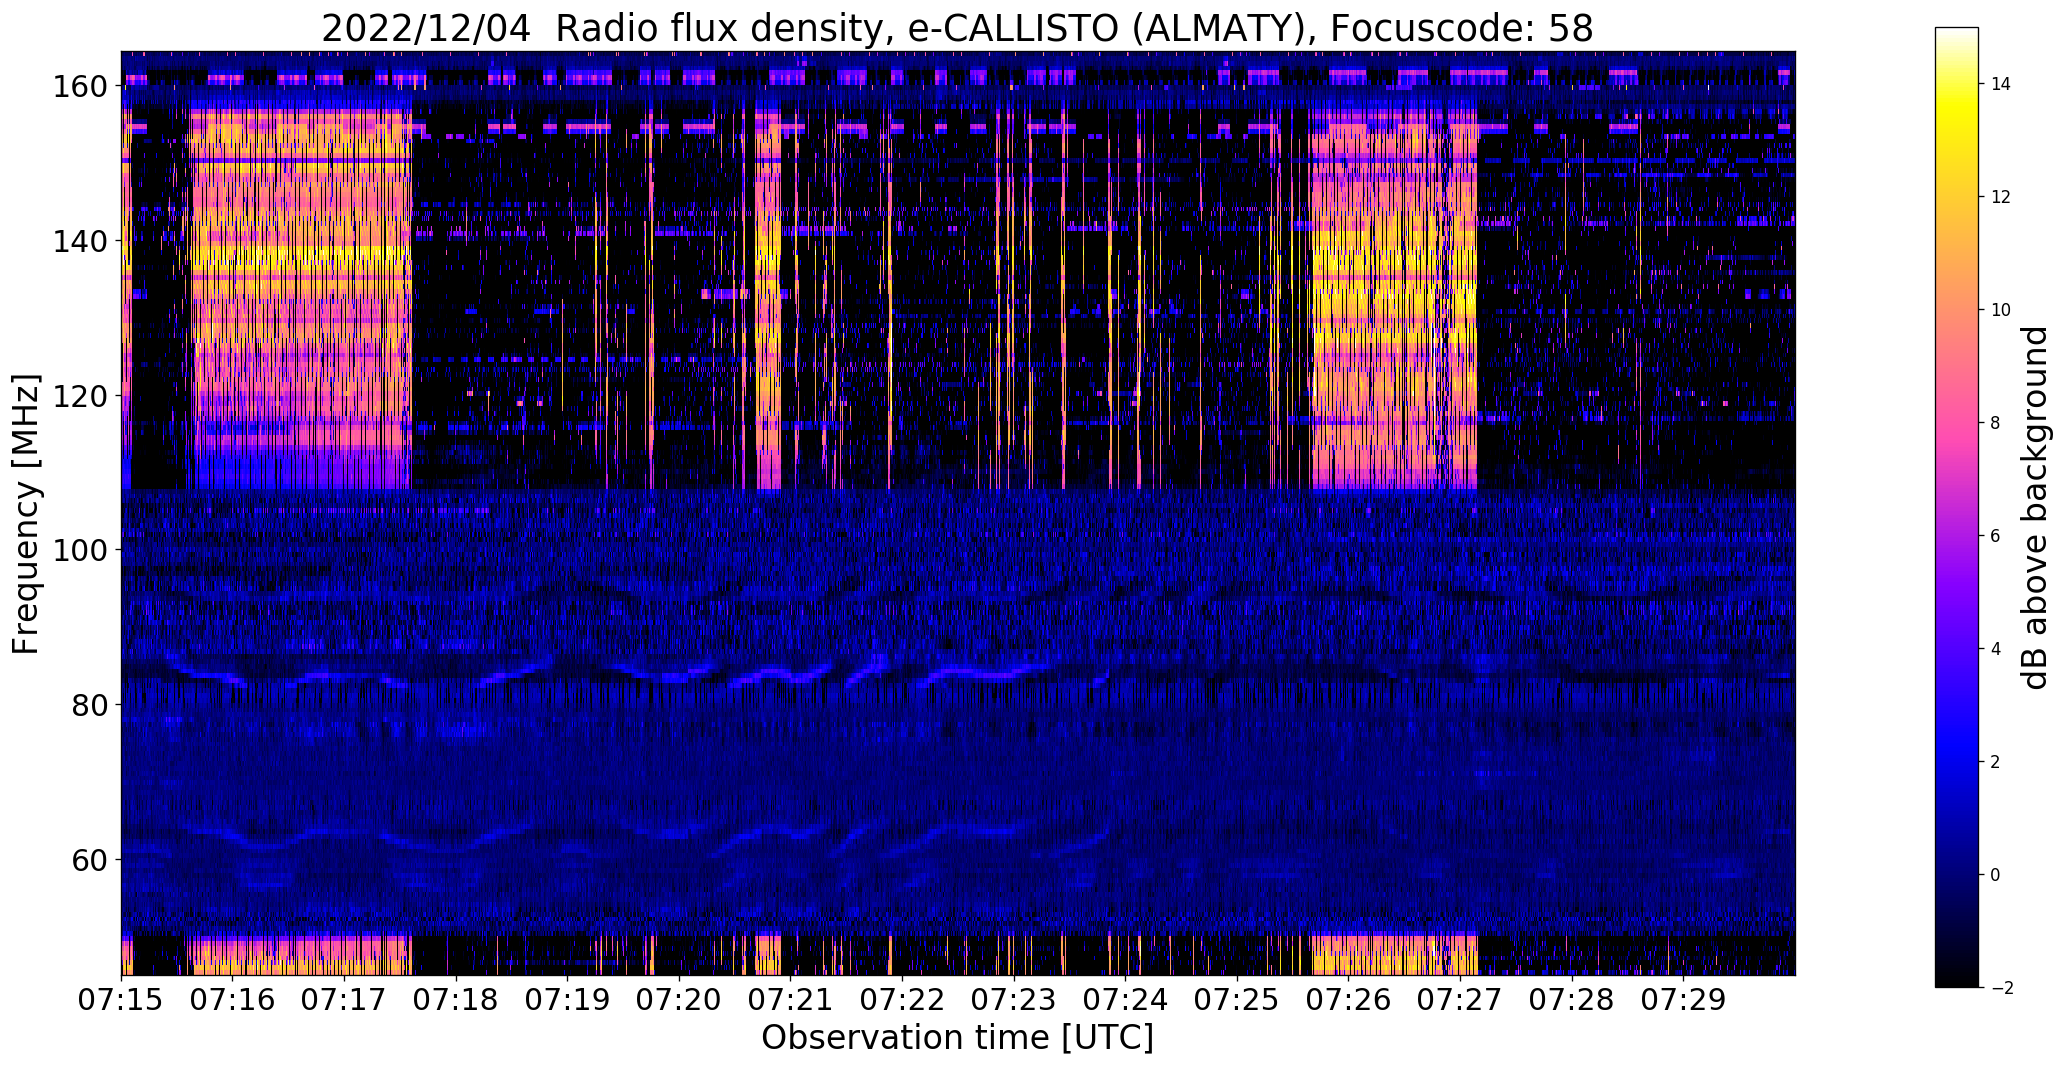Click the colorbar tick label 14

(2000, 84)
